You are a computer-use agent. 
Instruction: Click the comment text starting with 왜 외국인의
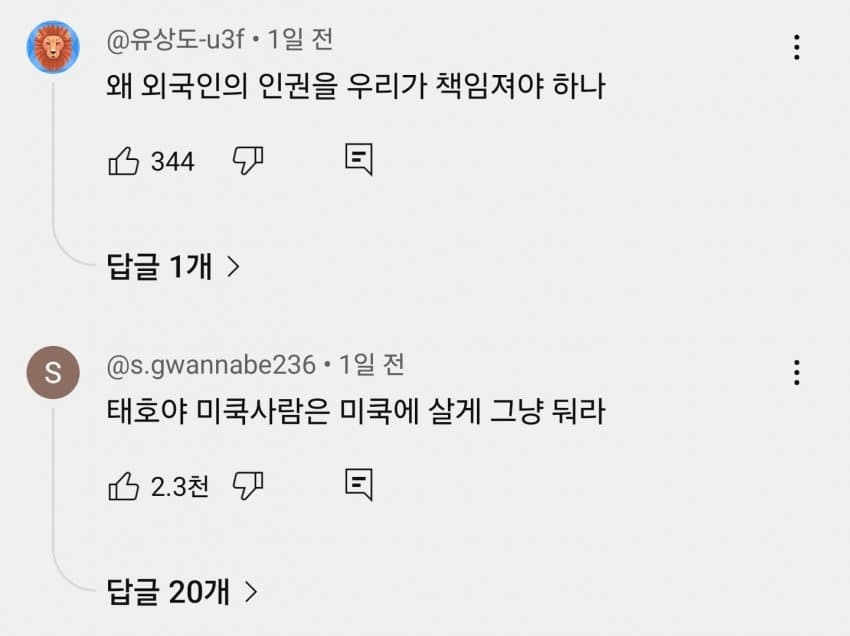(x=357, y=87)
